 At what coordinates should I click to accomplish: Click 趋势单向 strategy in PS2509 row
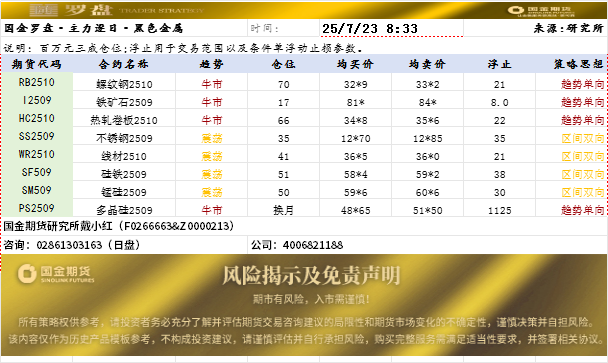click(582, 210)
